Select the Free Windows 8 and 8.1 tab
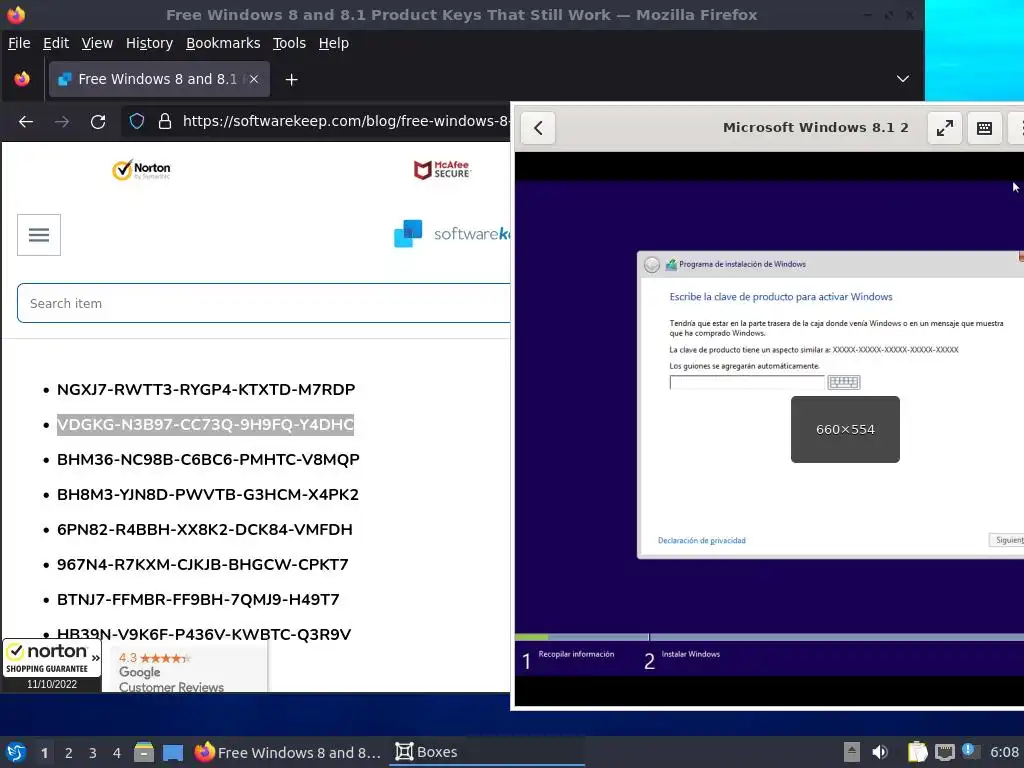Screen dimensions: 1024x768 coord(159,79)
